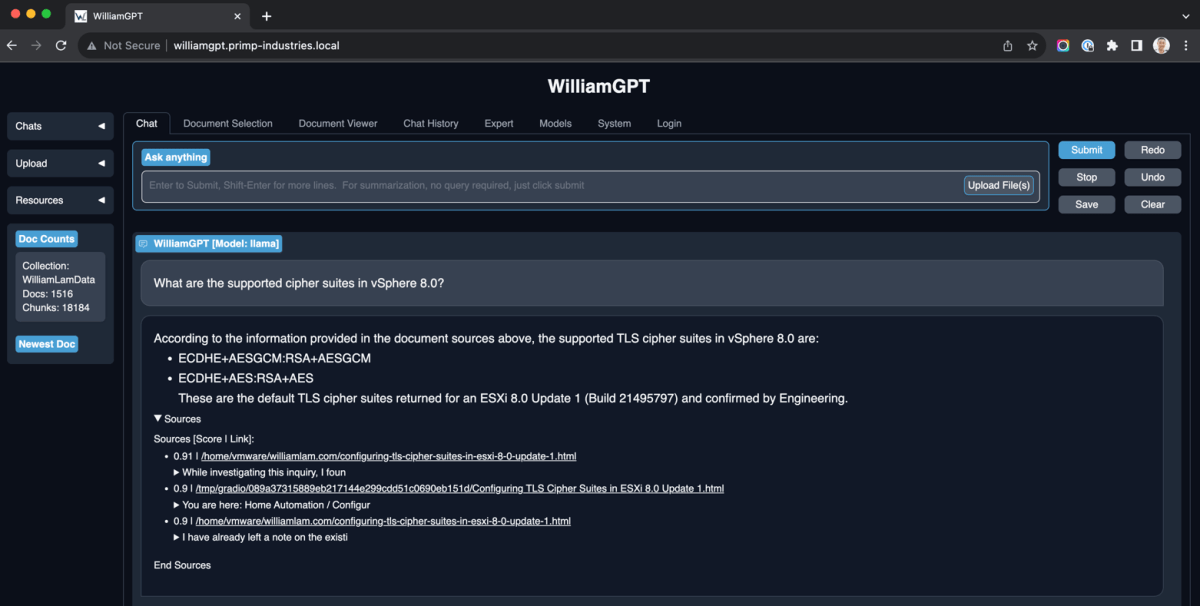Click the Doc Counts label

47,239
